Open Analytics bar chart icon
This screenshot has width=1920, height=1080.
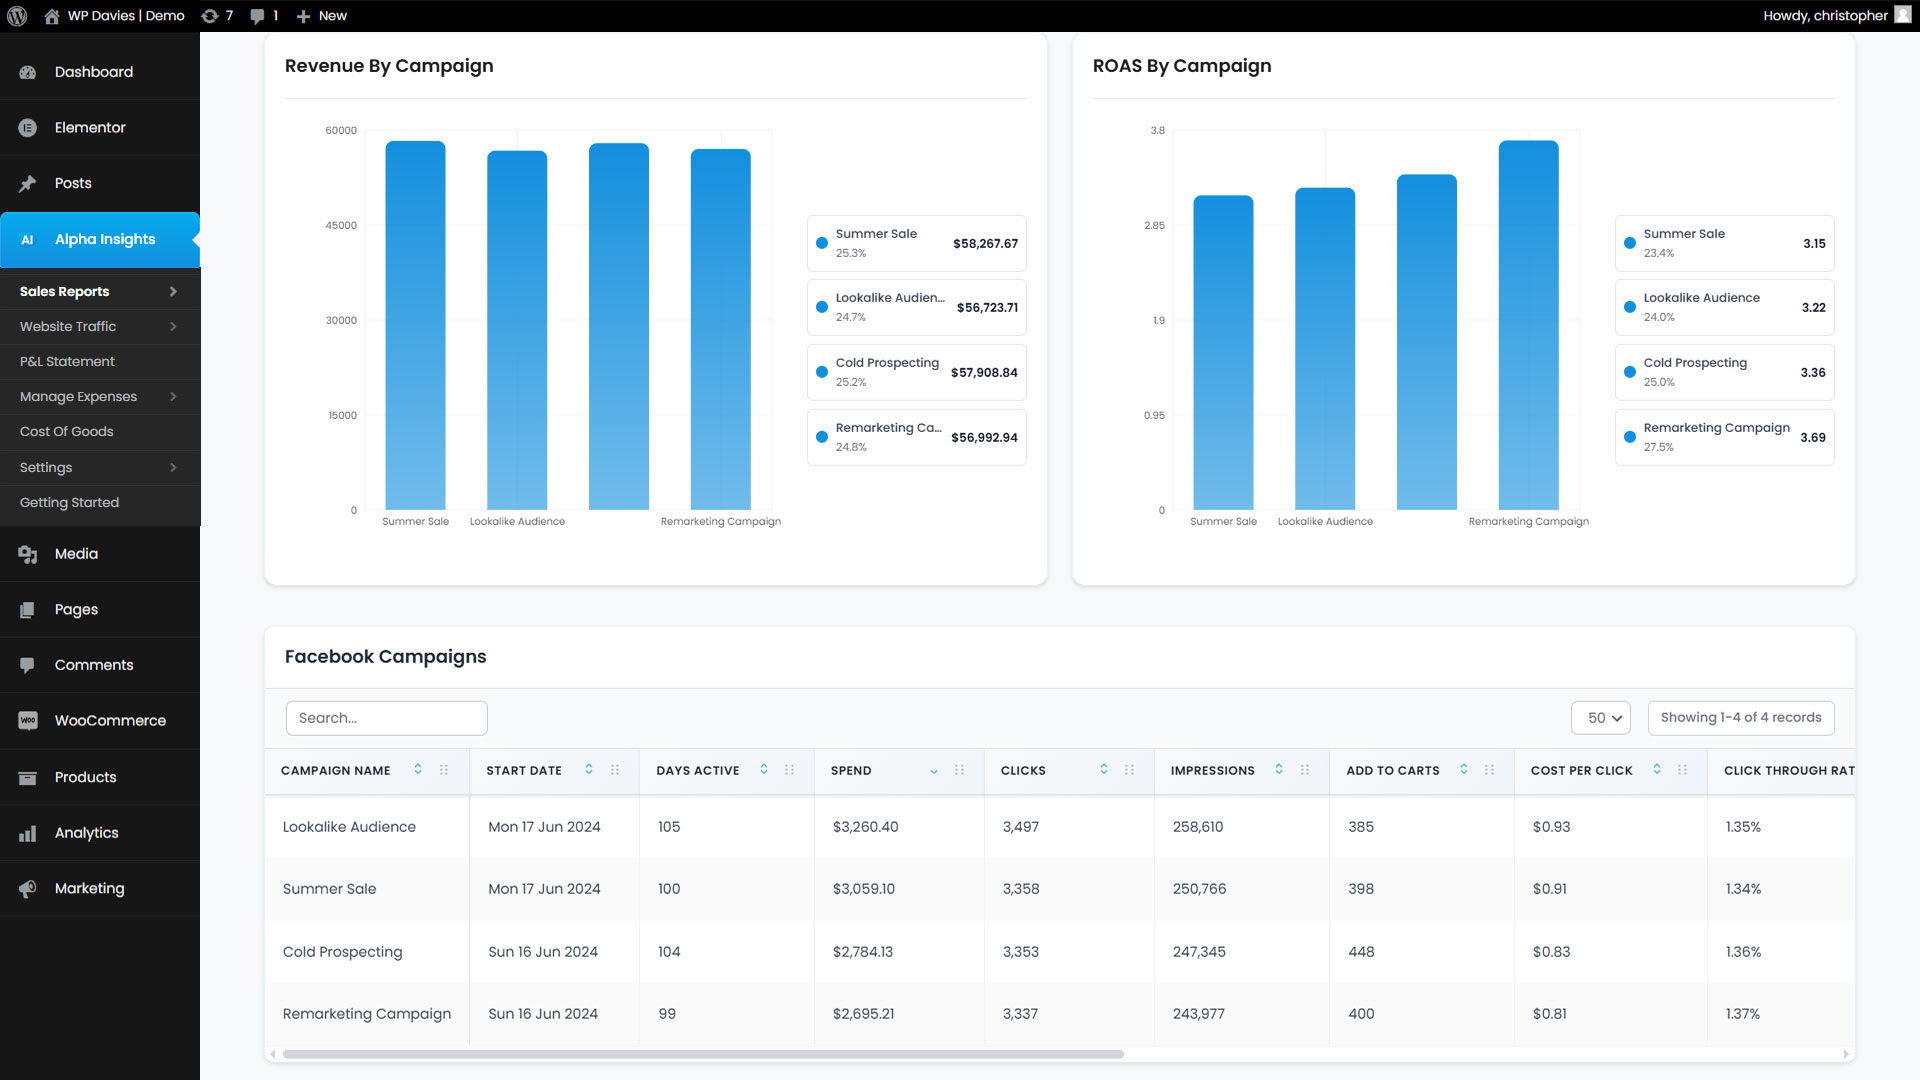click(x=27, y=833)
